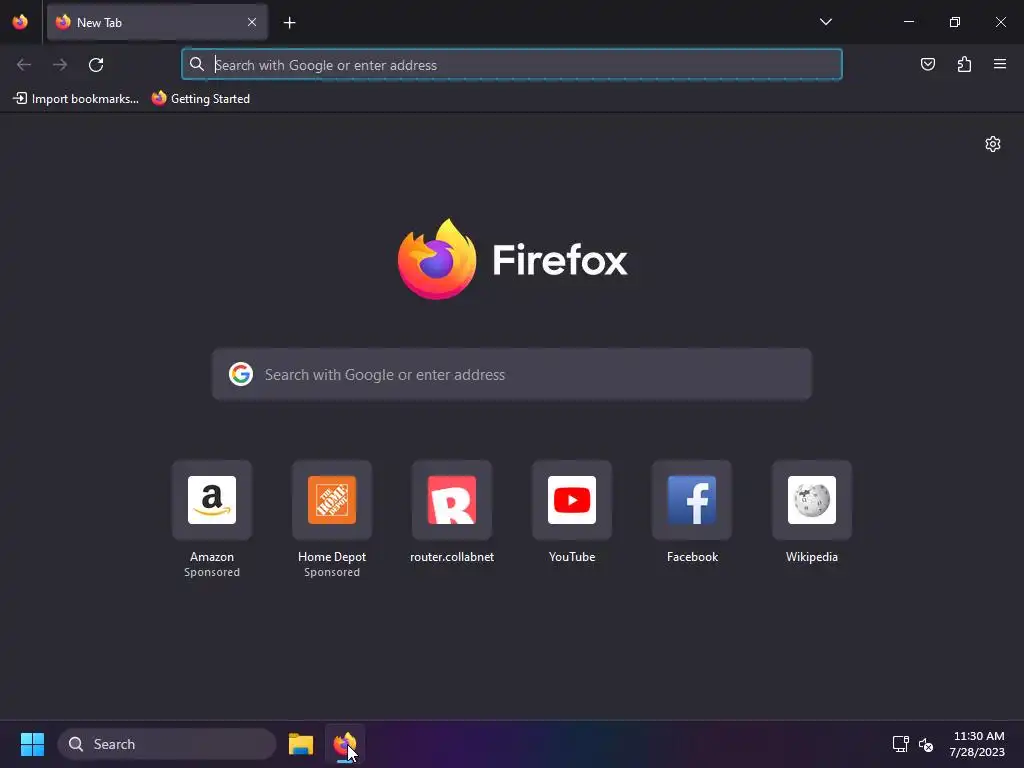Open the router.collabnet shortcut tile
This screenshot has width=1024, height=768.
coord(452,500)
